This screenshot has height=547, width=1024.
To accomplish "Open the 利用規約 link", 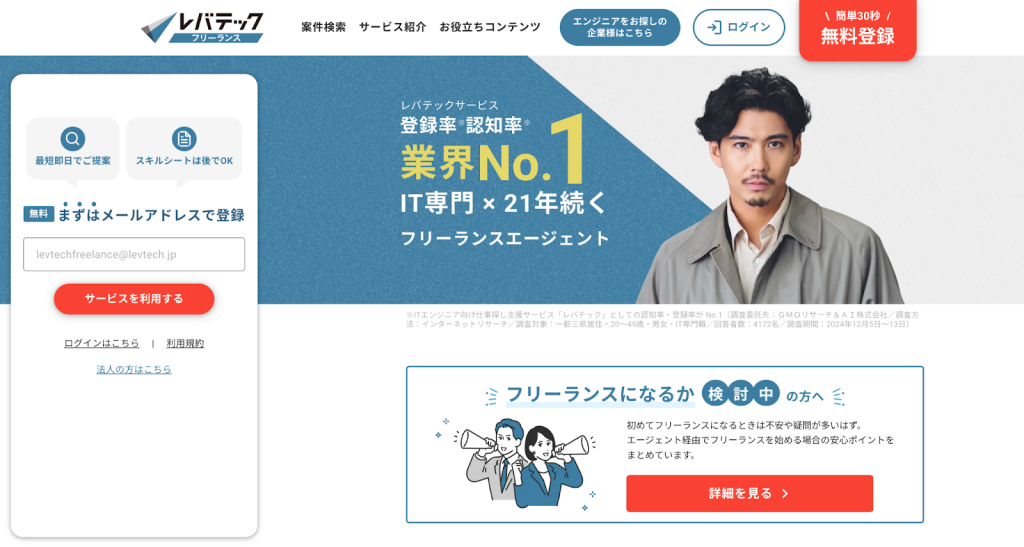I will click(x=185, y=343).
